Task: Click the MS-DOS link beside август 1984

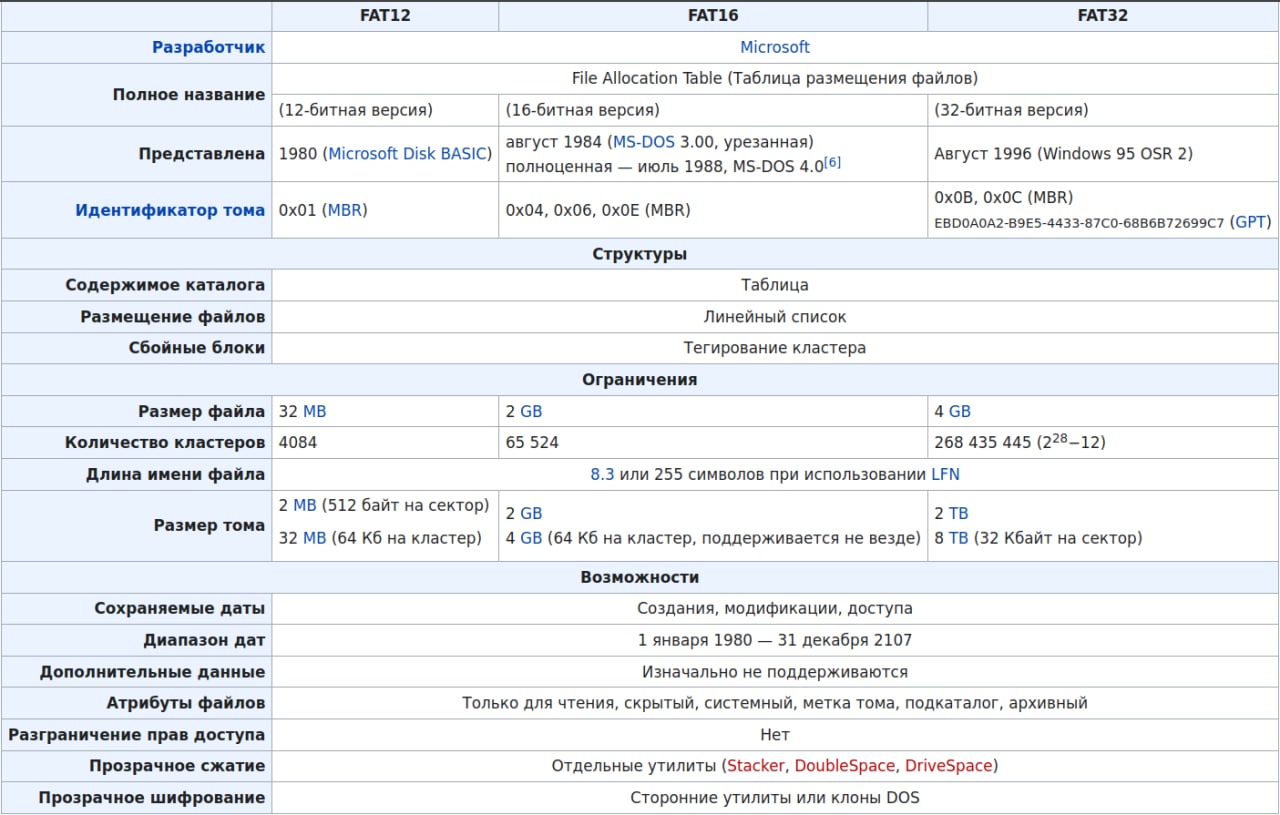Action: [x=644, y=142]
